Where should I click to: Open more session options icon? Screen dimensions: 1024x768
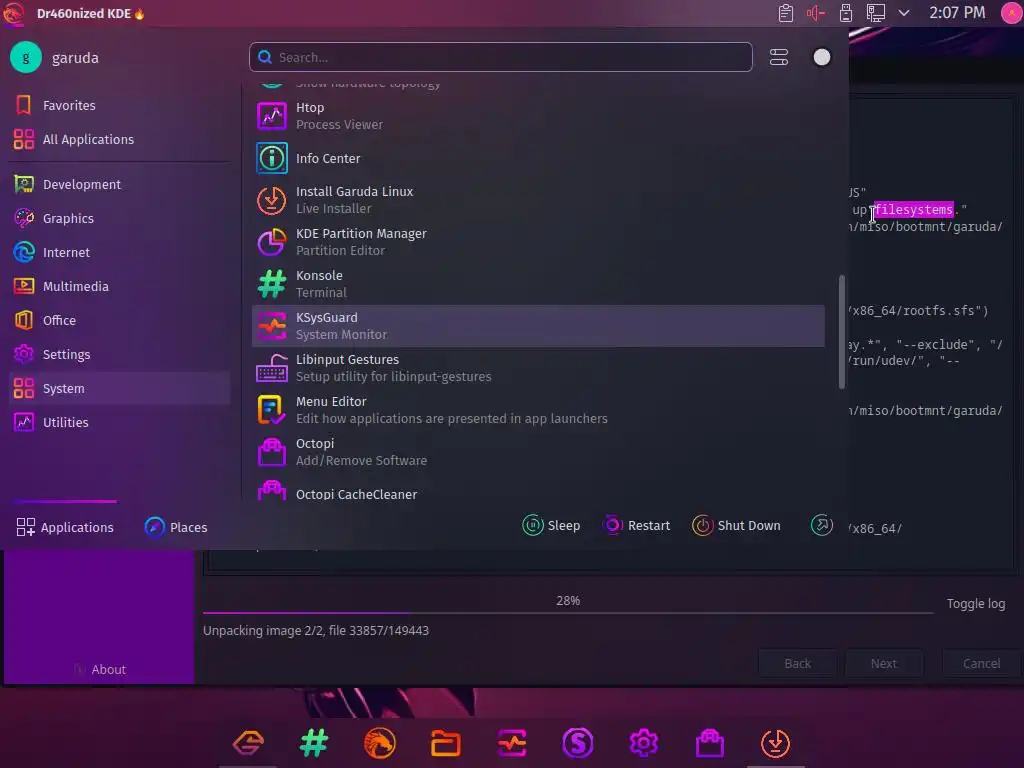pyautogui.click(x=822, y=524)
